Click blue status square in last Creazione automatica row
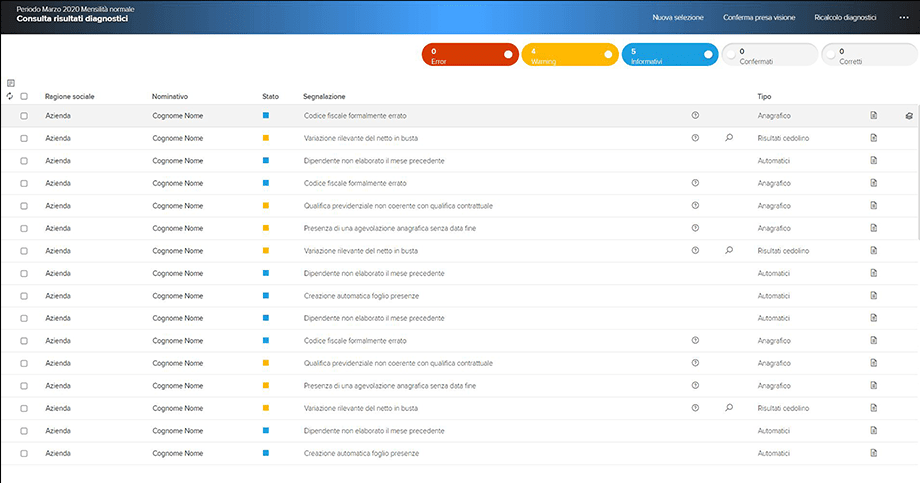The image size is (920, 483). point(266,453)
